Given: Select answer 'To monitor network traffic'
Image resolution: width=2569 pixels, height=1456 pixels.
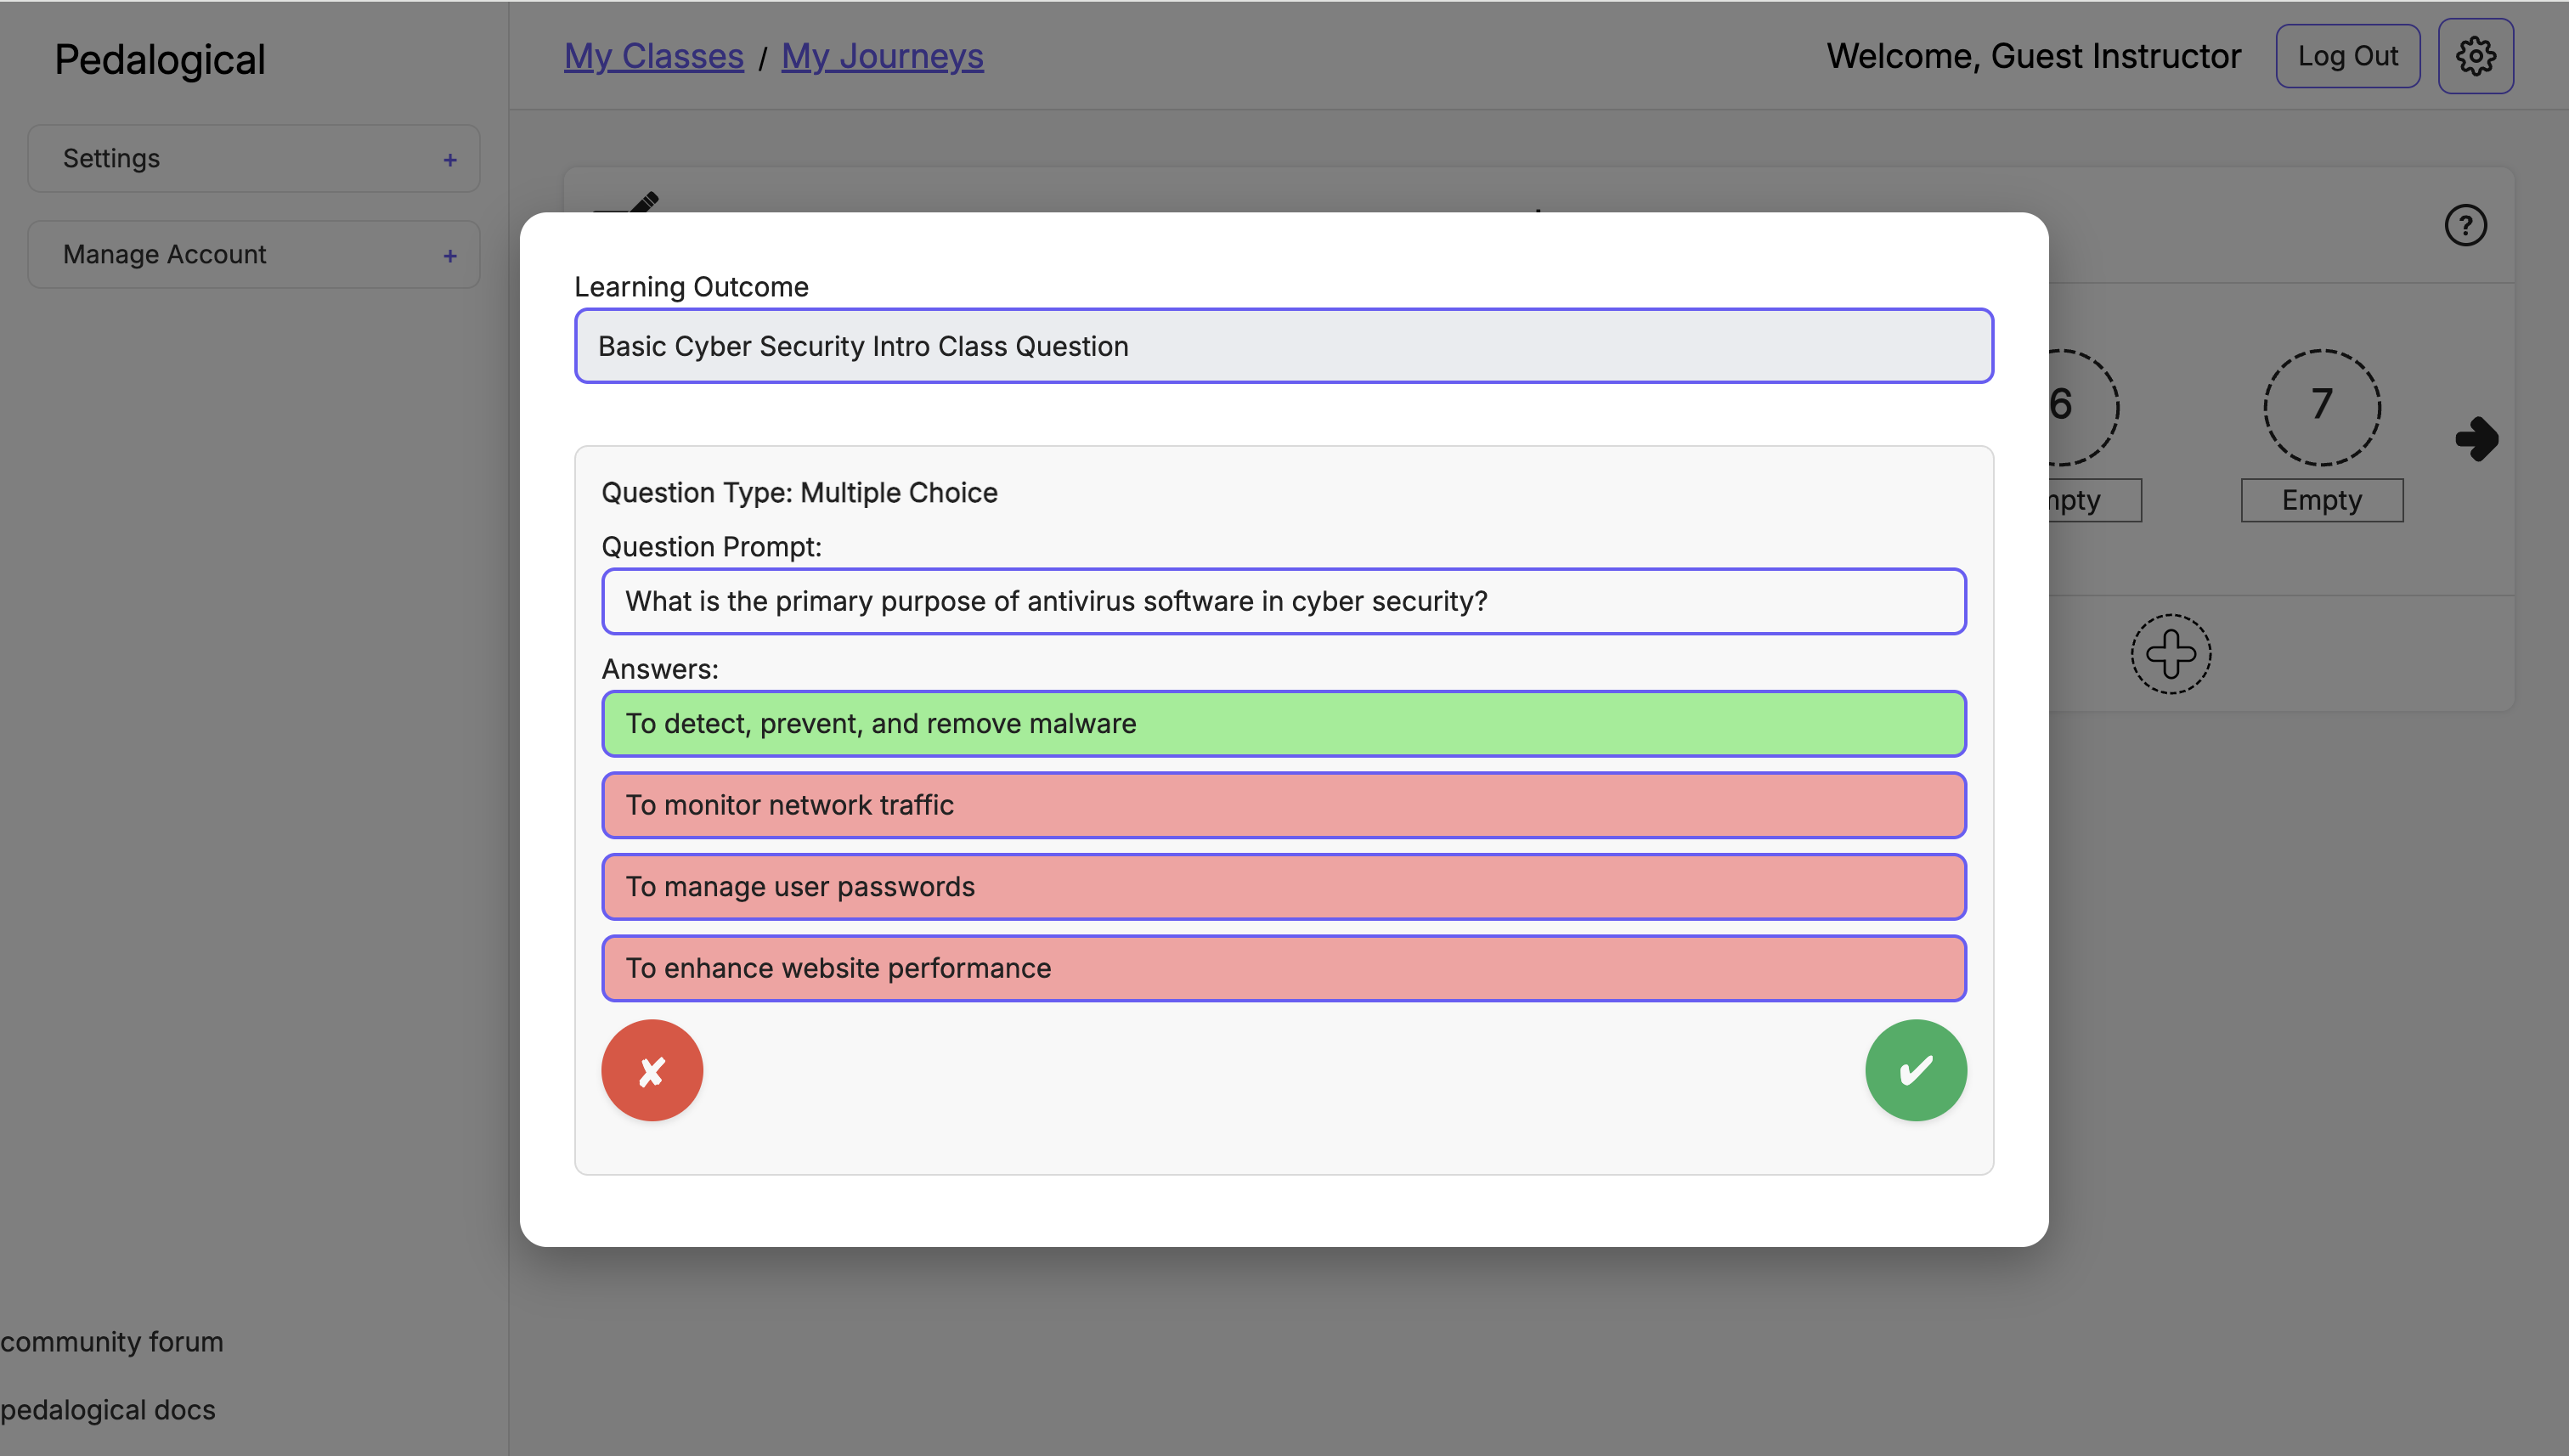Looking at the screenshot, I should [x=1283, y=805].
